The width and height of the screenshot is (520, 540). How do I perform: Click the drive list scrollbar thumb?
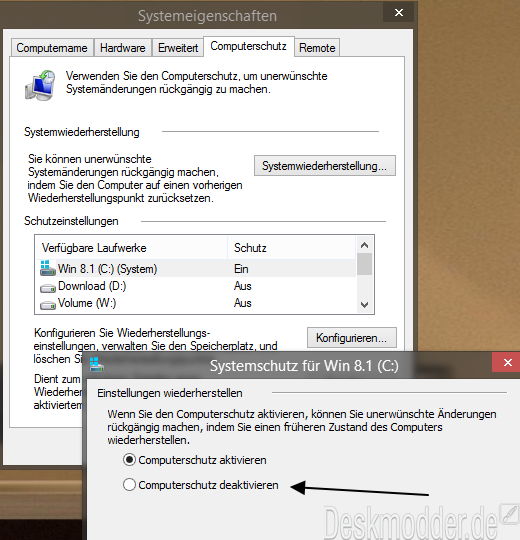[364, 264]
